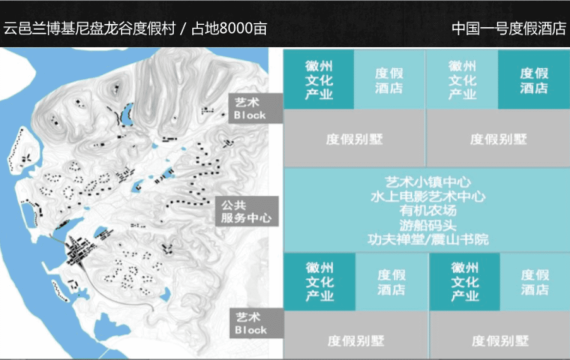Select the bottom-left dark 徽州文化产业 tile
Viewport: 570px width, 360px height.
coord(320,282)
